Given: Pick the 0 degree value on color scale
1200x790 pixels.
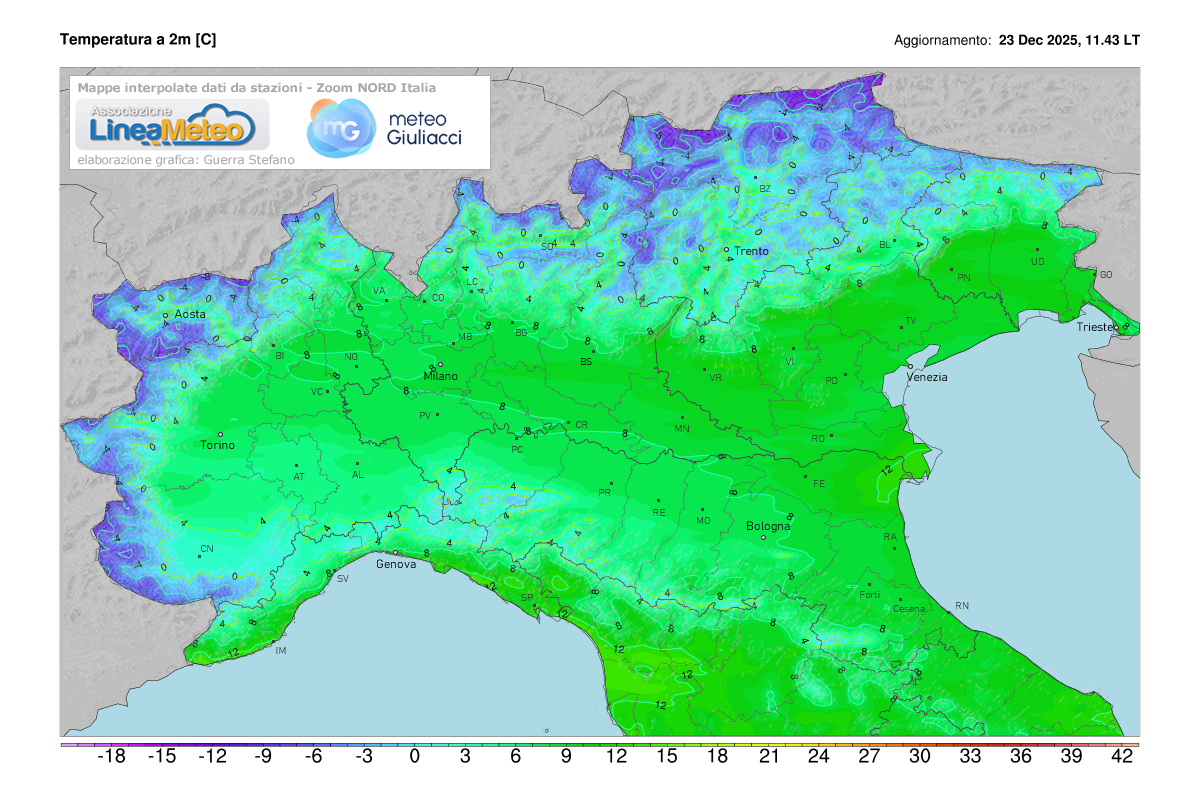Looking at the screenshot, I should point(414,757).
